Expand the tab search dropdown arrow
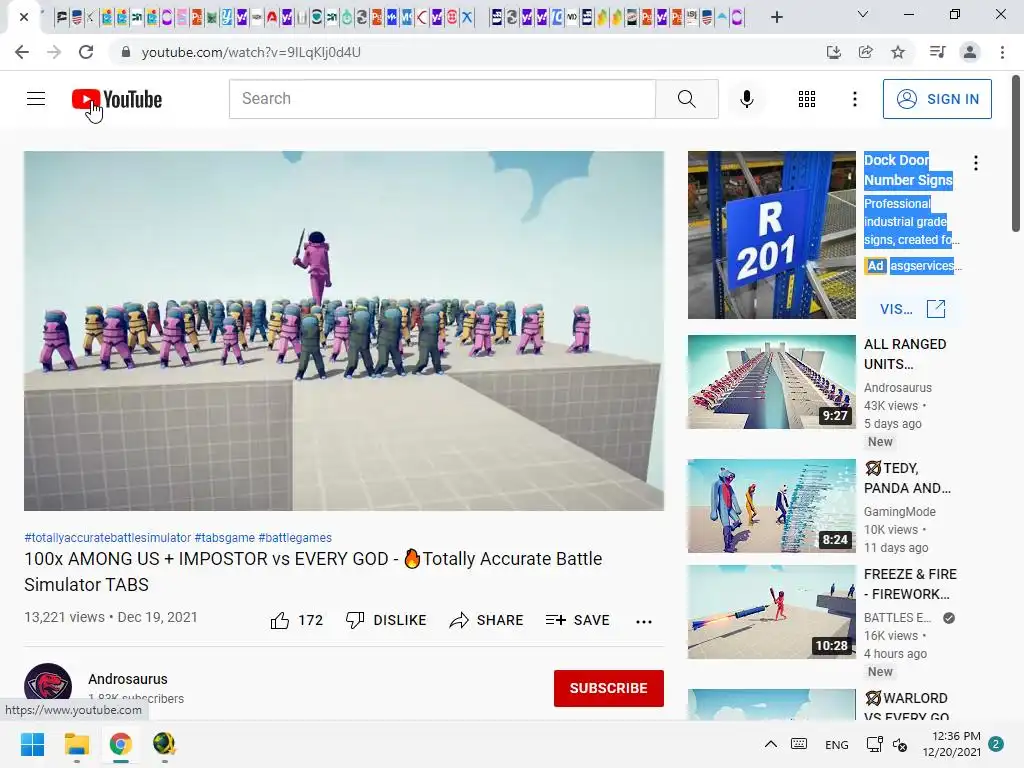 [x=862, y=14]
